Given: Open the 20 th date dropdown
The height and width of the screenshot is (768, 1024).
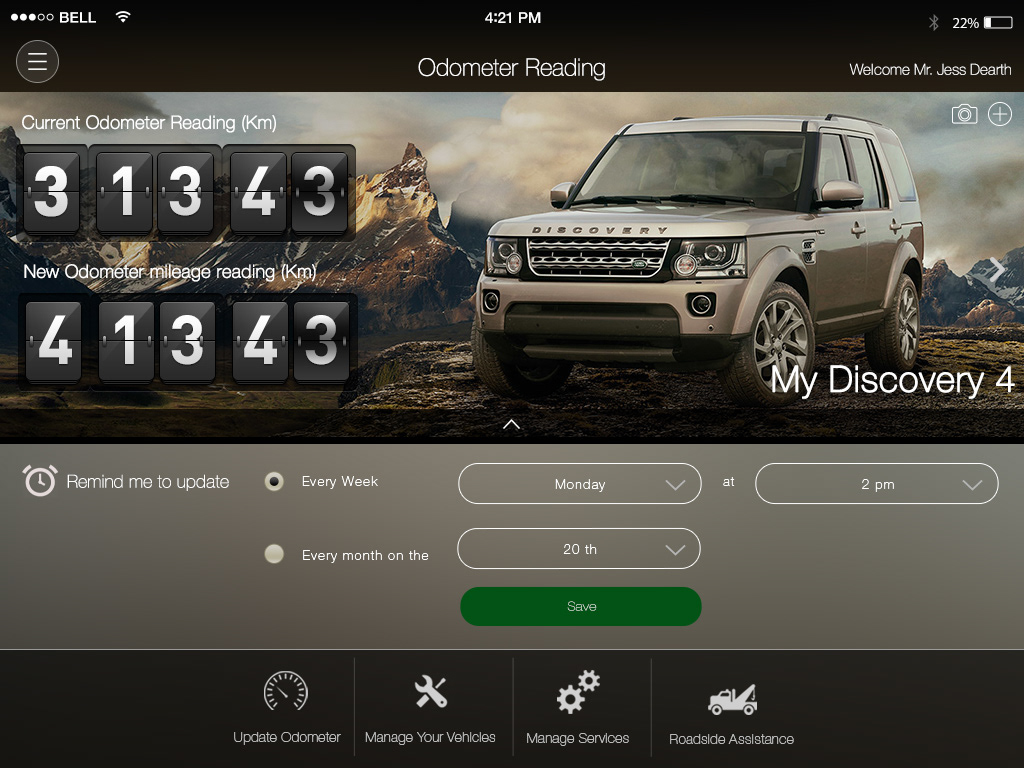Looking at the screenshot, I should pyautogui.click(x=579, y=549).
